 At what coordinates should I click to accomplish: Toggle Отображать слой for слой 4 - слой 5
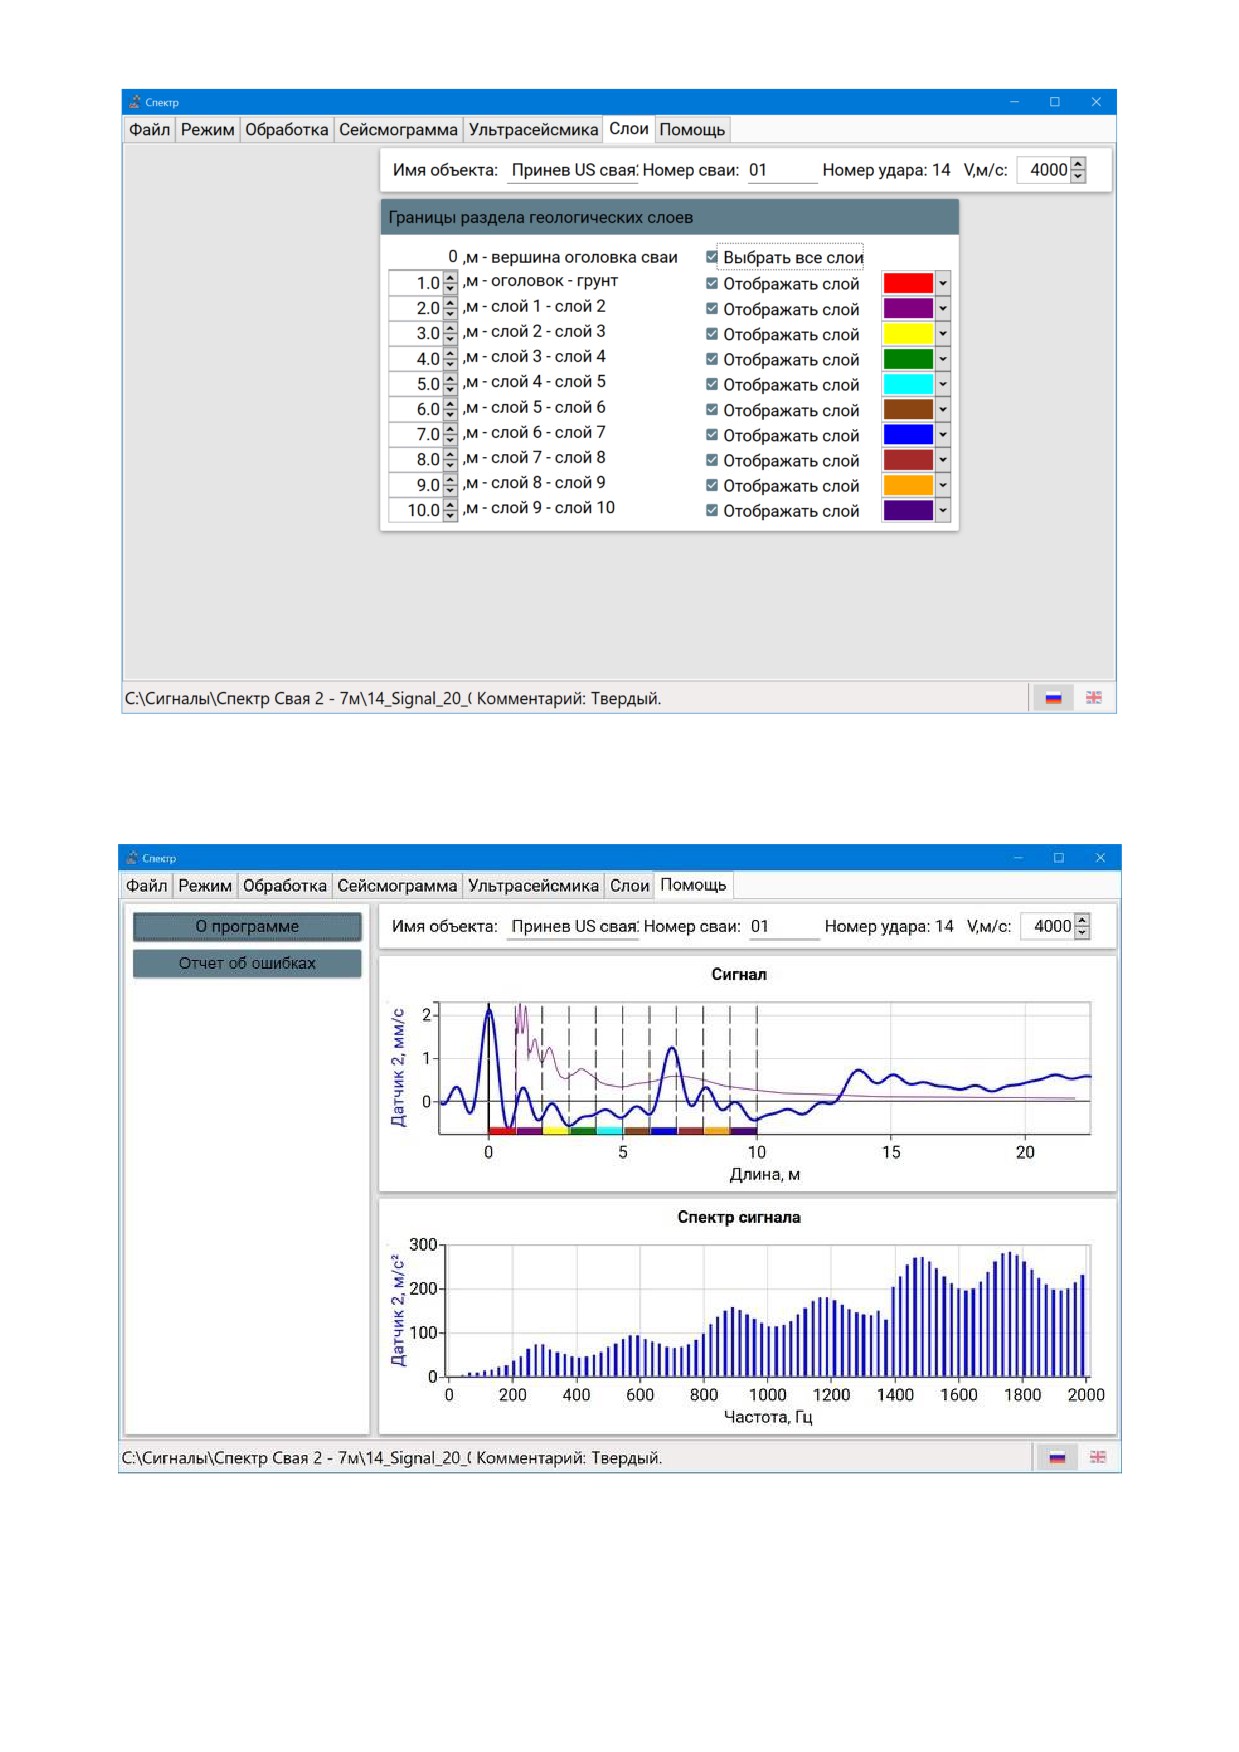point(712,384)
